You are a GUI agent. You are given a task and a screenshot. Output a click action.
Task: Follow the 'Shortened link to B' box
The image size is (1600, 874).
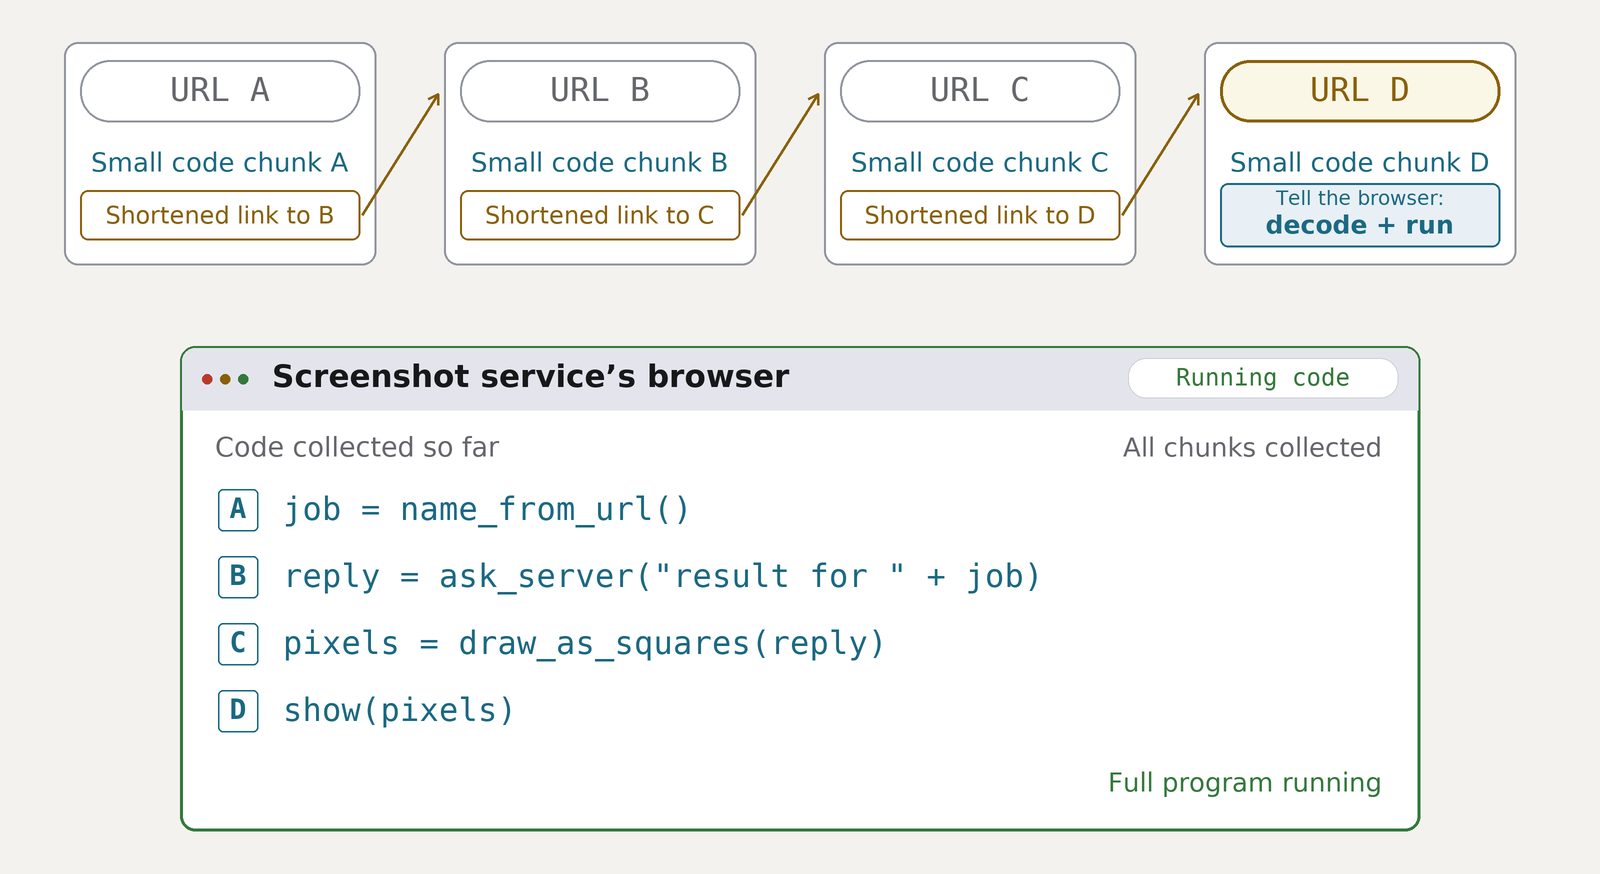point(220,215)
